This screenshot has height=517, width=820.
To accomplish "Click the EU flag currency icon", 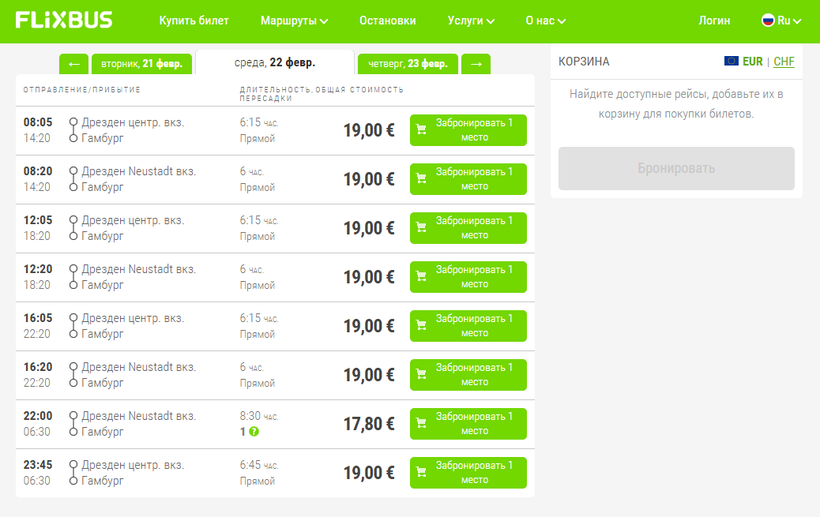I will click(x=731, y=62).
